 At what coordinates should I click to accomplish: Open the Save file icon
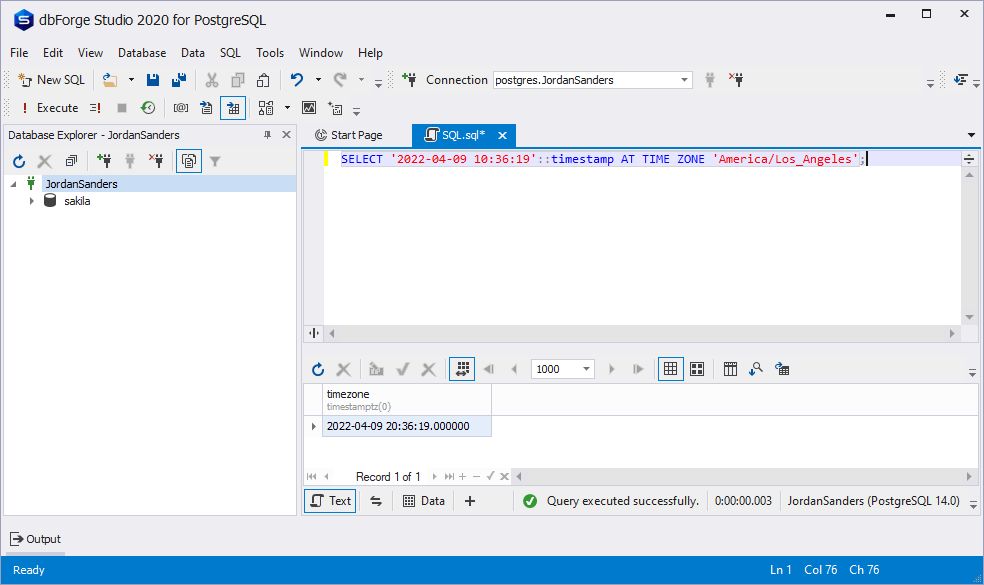(x=152, y=79)
